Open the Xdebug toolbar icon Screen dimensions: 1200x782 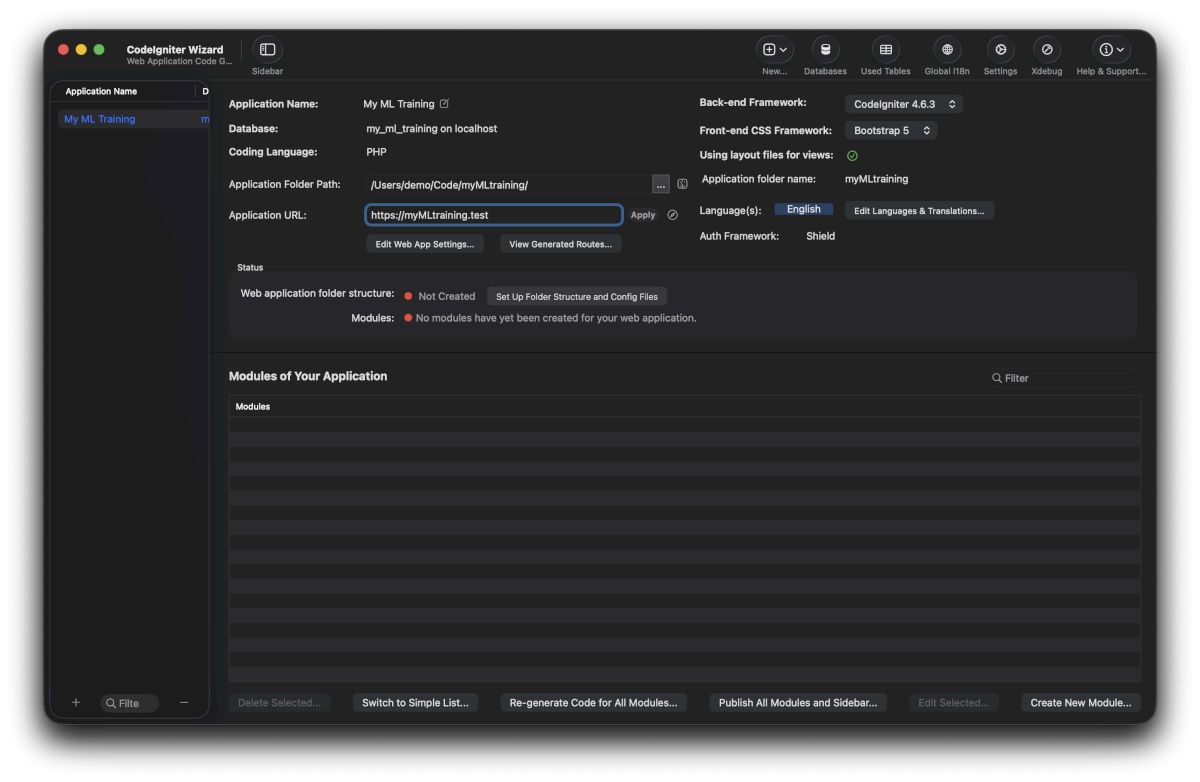pyautogui.click(x=1047, y=50)
